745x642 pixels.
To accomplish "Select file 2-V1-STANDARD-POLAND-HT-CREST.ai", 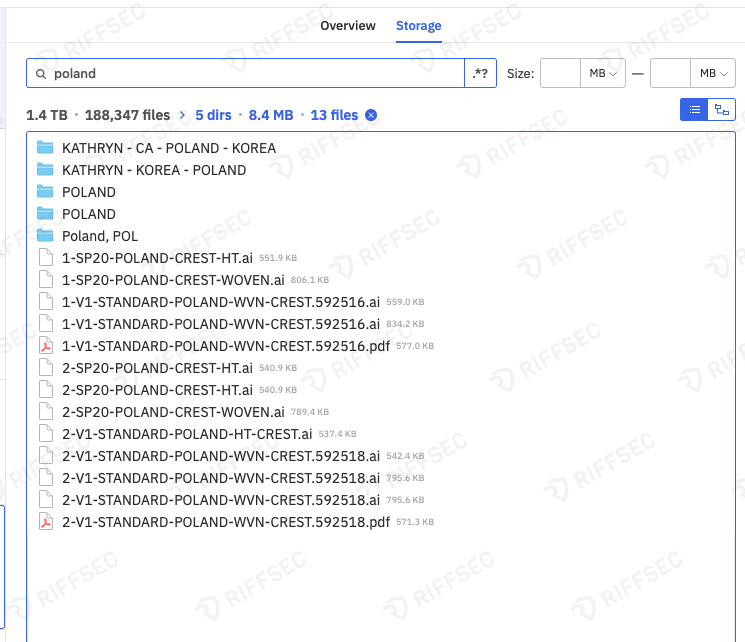I will point(187,434).
